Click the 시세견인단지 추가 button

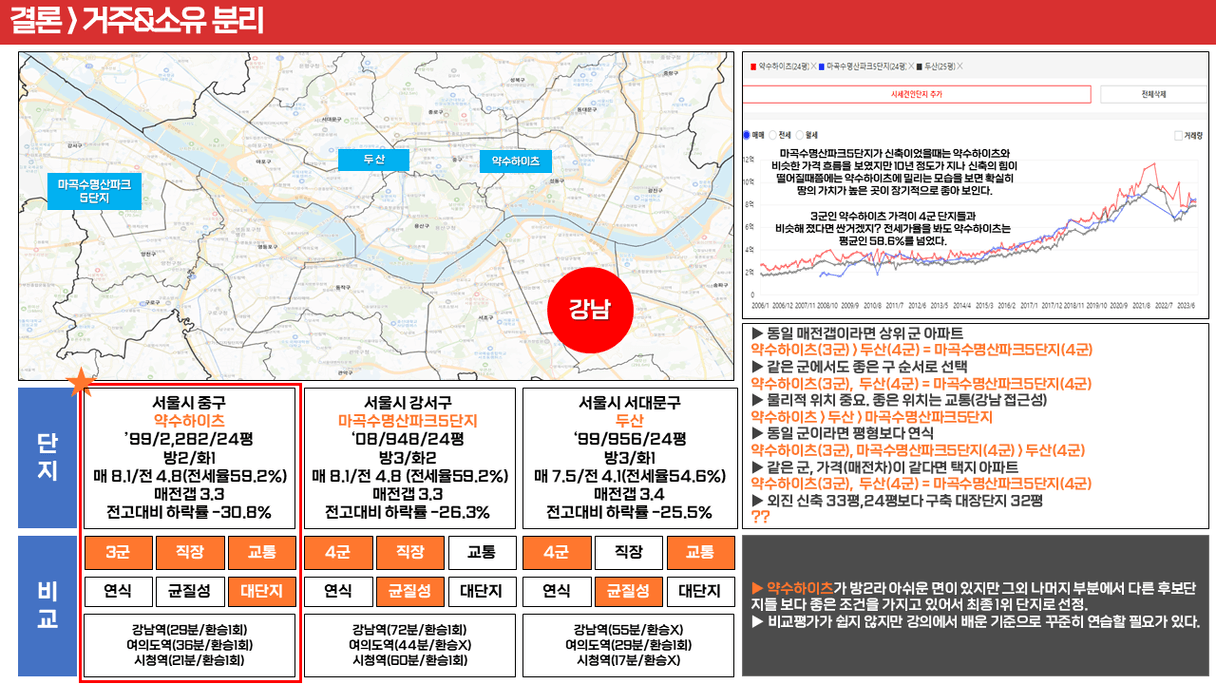click(917, 94)
